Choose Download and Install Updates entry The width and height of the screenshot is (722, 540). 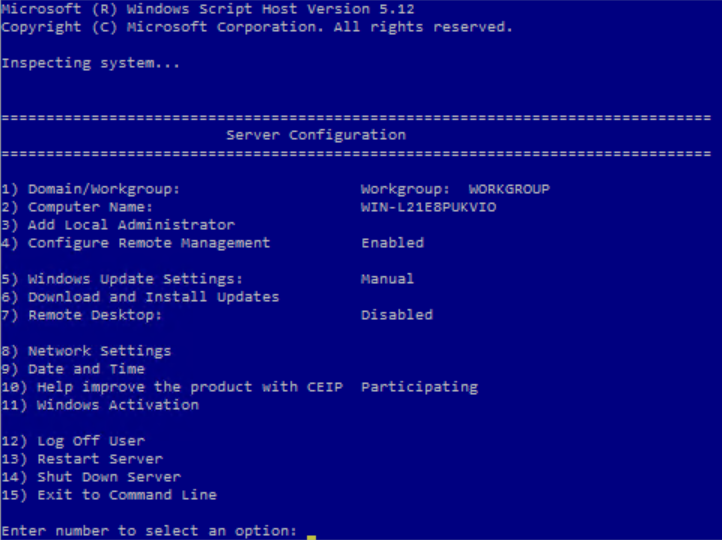pyautogui.click(x=140, y=297)
